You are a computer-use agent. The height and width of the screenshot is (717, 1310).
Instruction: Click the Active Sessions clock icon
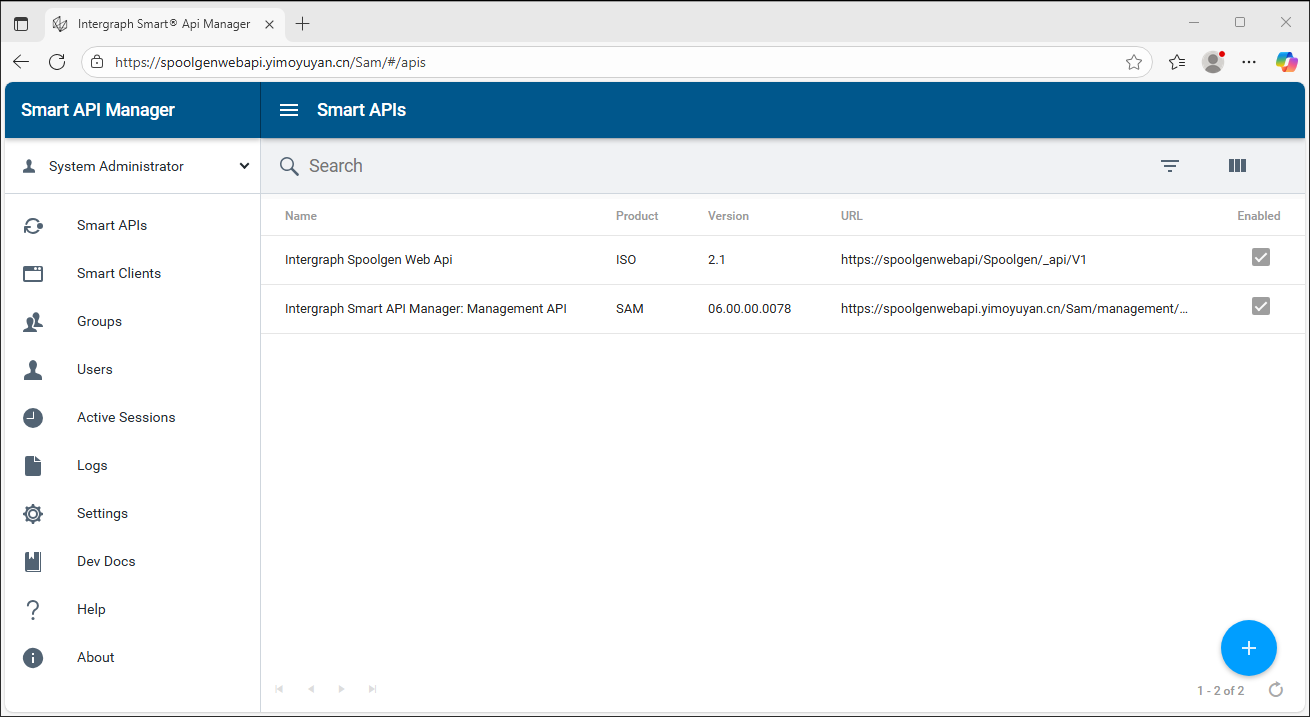click(x=33, y=418)
